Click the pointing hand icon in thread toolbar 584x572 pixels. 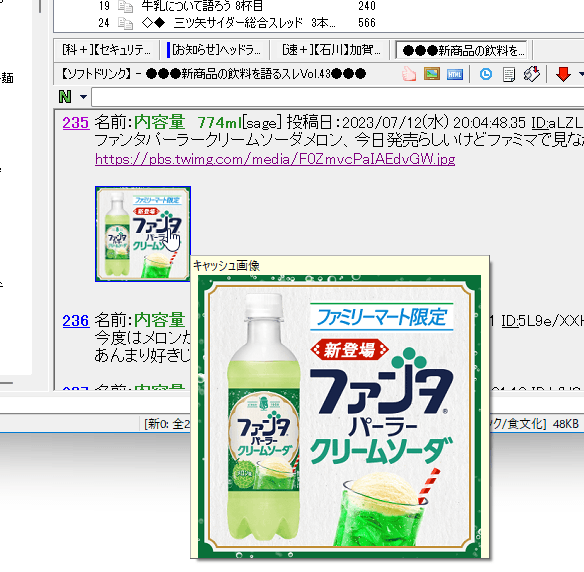[409, 74]
